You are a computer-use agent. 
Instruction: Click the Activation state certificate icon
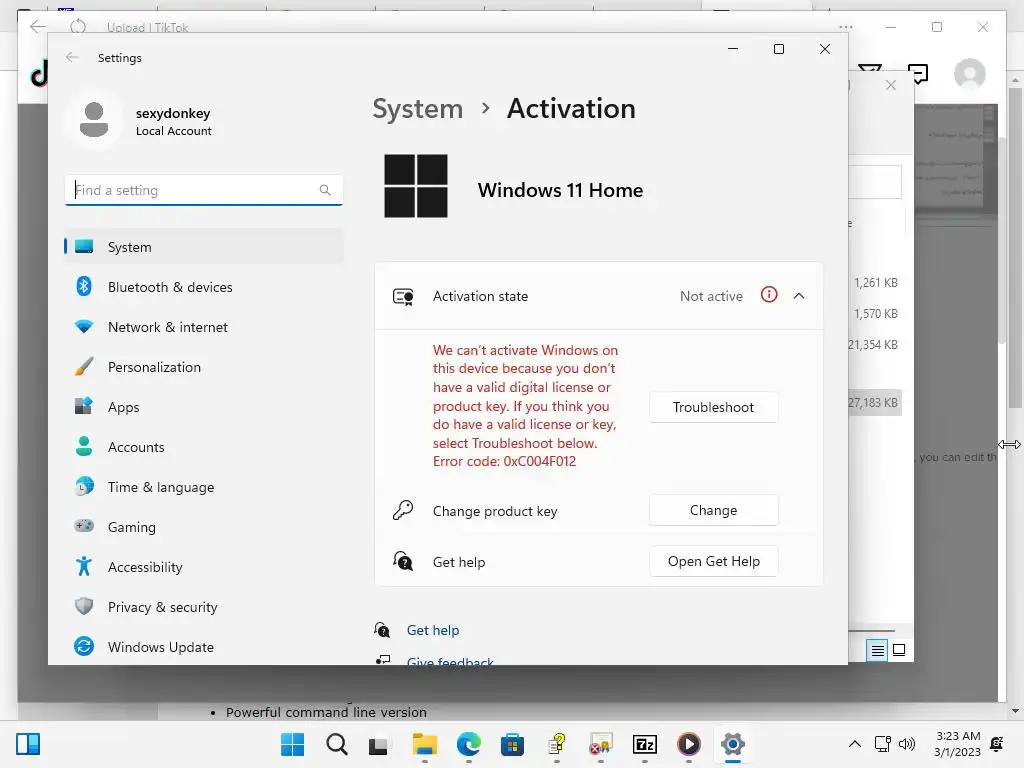pos(403,296)
